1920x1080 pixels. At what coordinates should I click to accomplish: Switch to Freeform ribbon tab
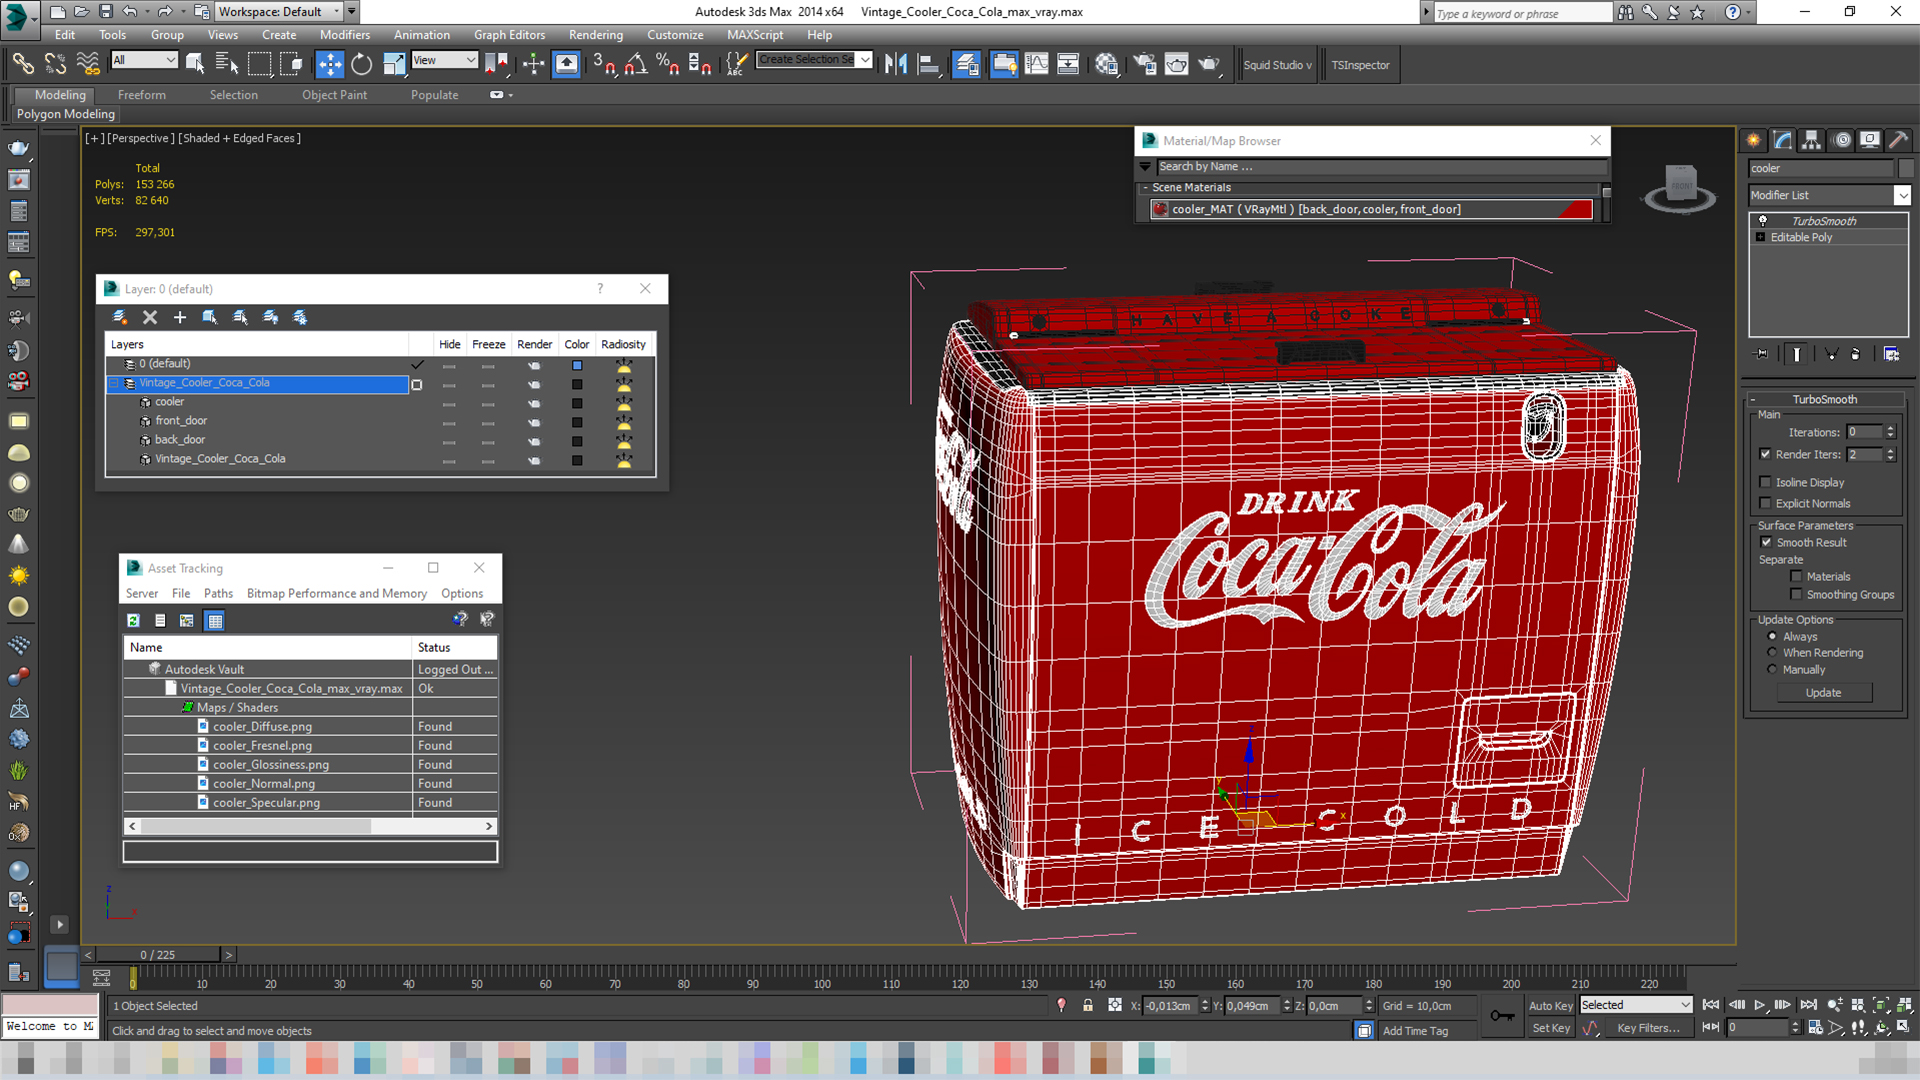(142, 95)
